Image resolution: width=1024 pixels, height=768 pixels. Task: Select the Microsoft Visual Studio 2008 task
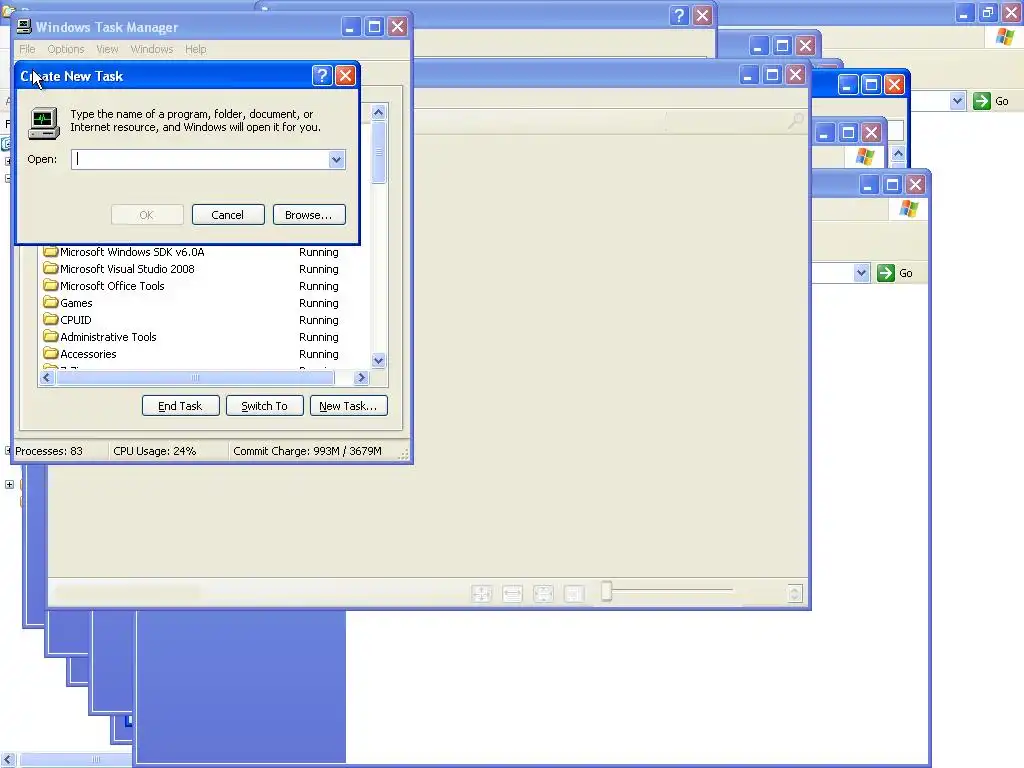point(127,269)
